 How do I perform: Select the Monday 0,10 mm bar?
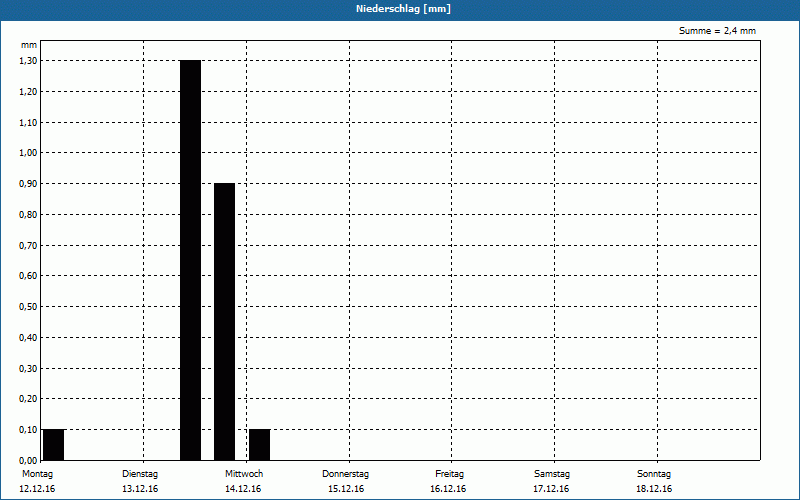[54, 445]
